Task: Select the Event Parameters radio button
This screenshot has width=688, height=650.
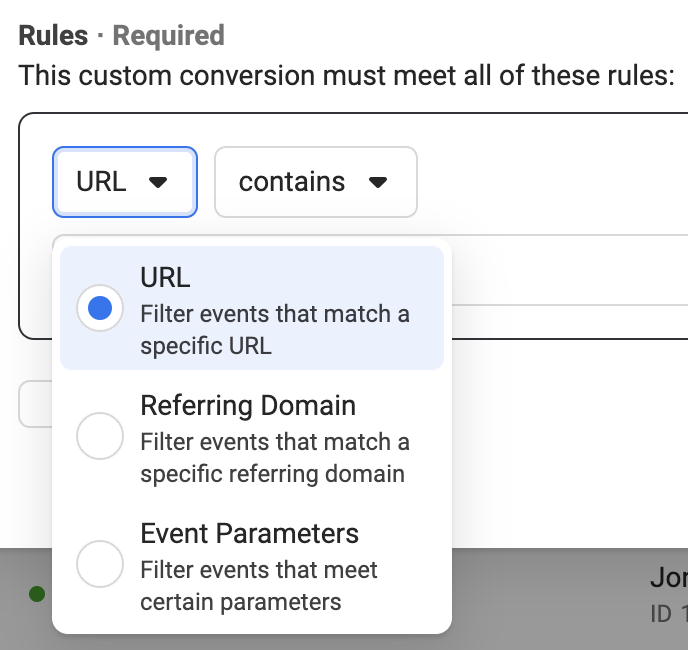Action: pyautogui.click(x=100, y=564)
